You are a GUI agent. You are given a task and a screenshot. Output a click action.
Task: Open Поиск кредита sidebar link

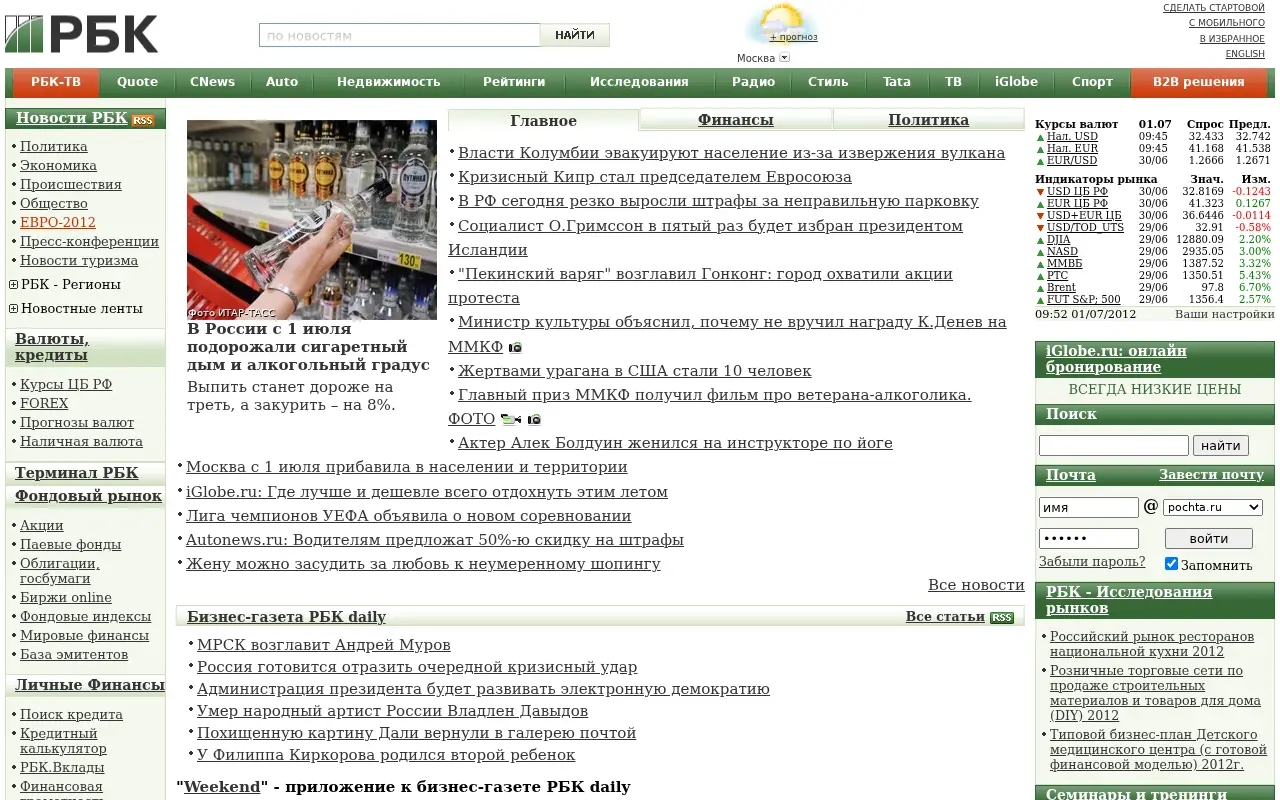click(x=72, y=715)
